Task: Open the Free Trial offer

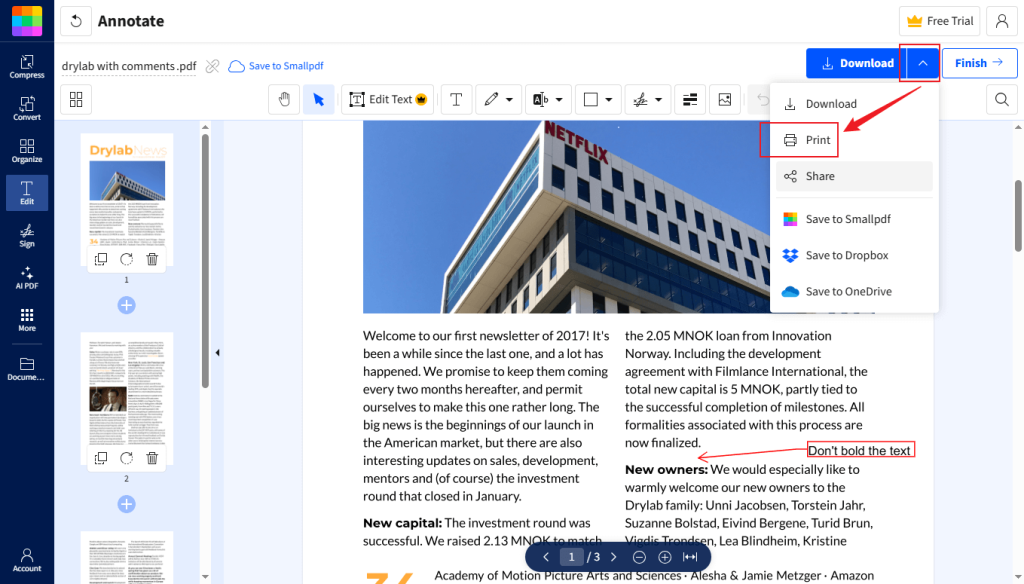Action: point(939,20)
